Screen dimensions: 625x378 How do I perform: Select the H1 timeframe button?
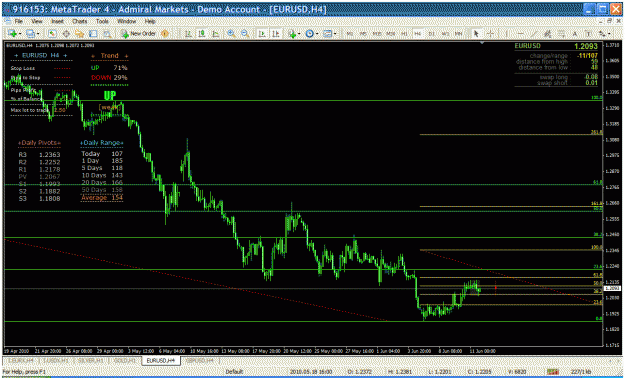point(404,34)
